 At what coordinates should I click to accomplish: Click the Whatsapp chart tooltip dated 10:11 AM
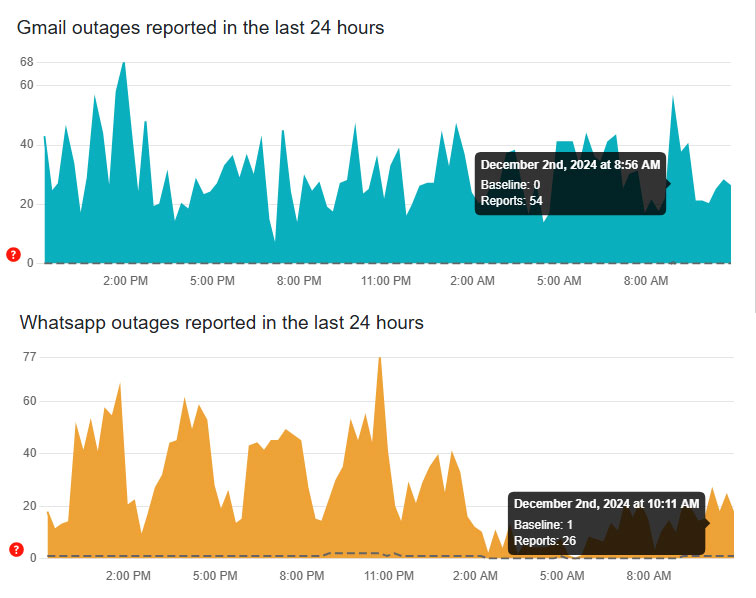coord(607,523)
